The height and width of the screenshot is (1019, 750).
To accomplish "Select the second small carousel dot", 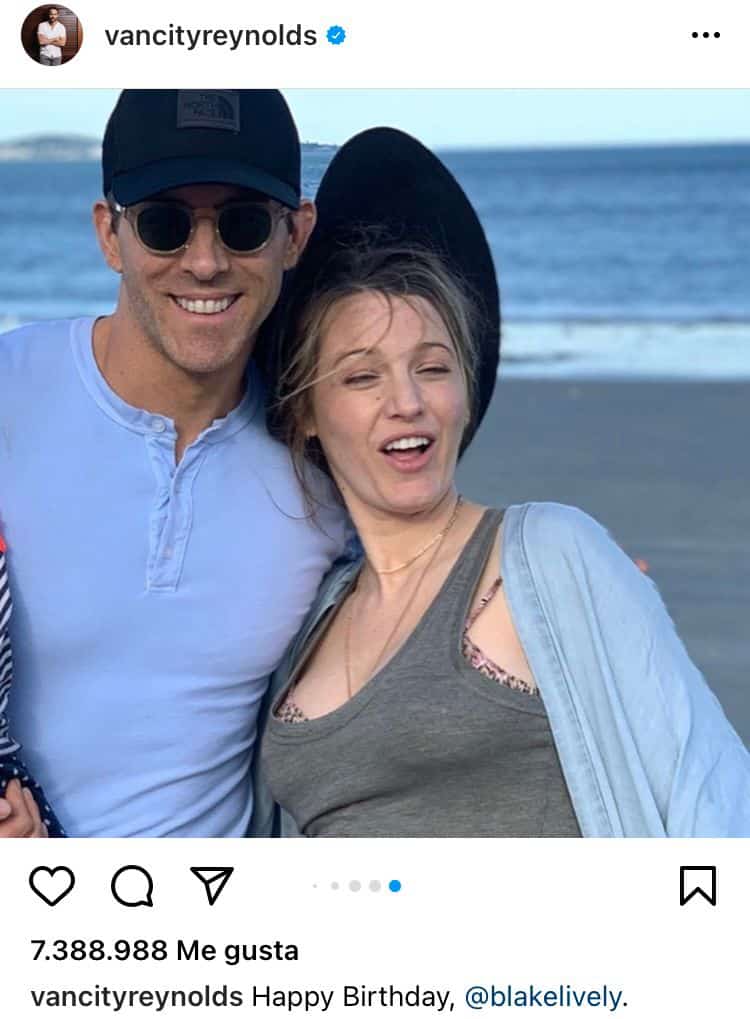I will coord(335,886).
